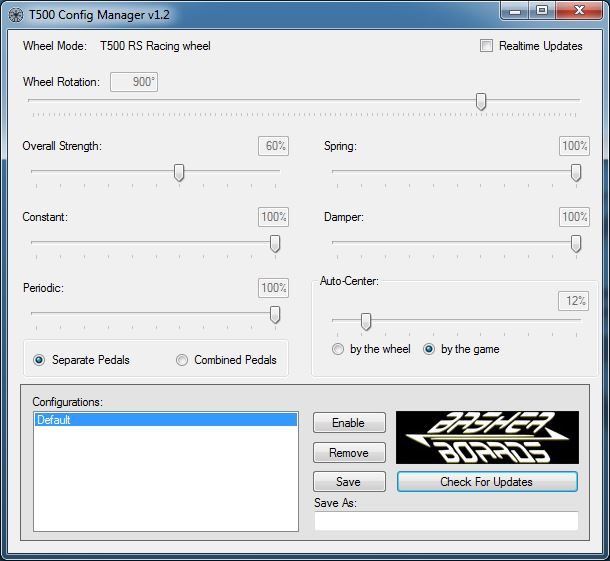Screen dimensions: 610x561
Task: Click the Damper 100% value box
Action: tap(574, 217)
